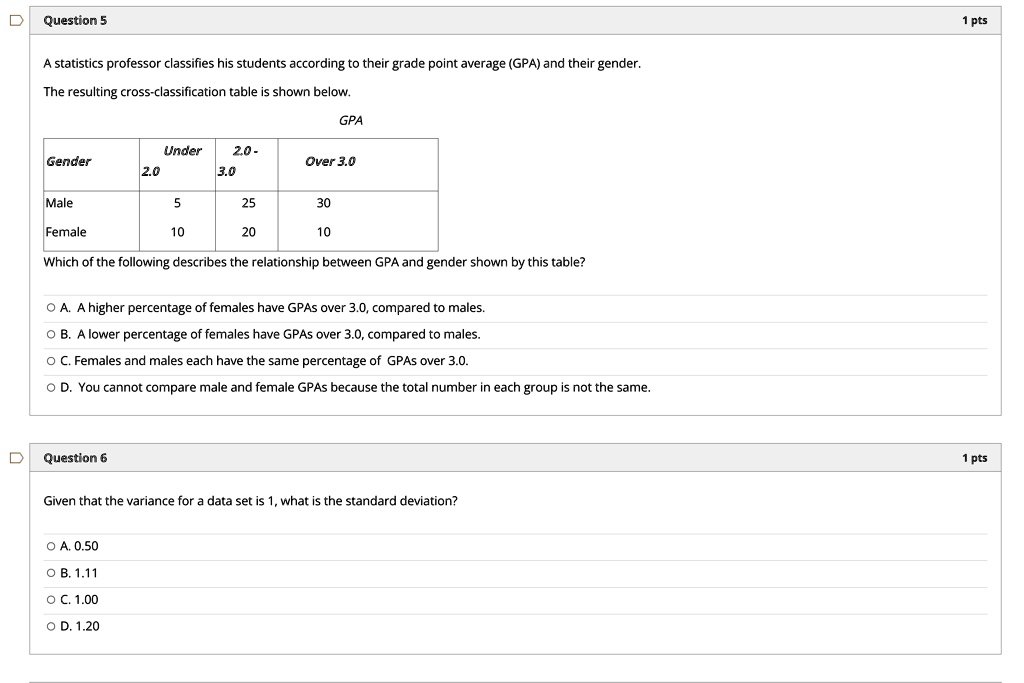
Task: Select option A for Question 5
Action: (x=49, y=307)
